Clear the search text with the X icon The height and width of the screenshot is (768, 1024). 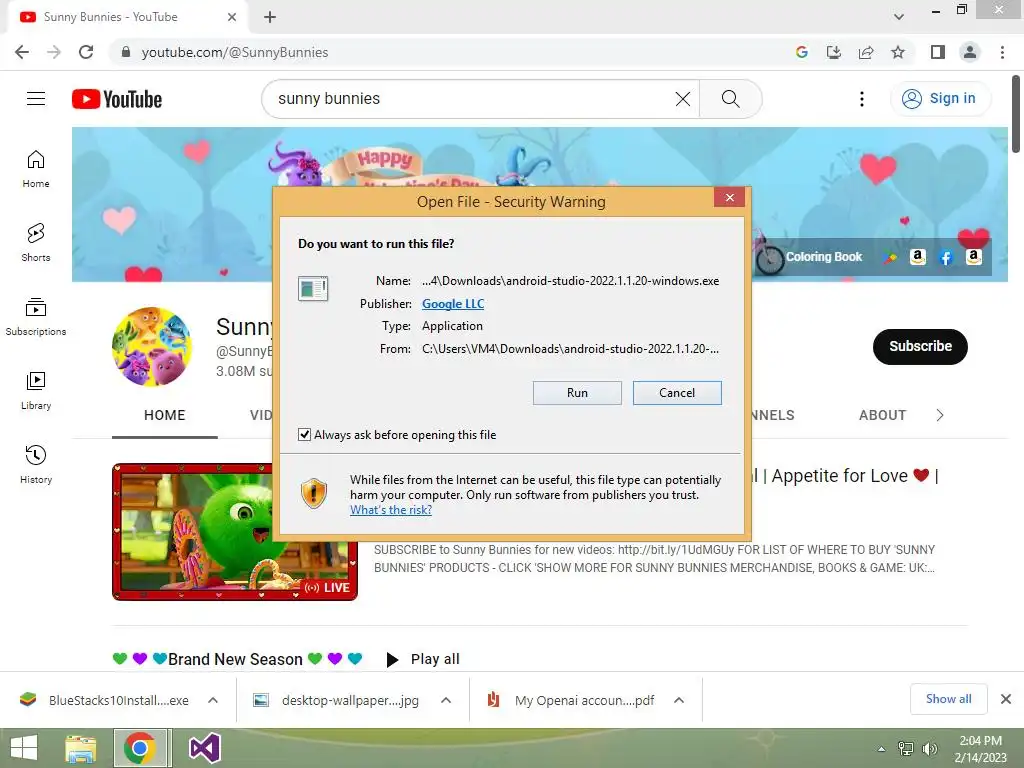682,99
